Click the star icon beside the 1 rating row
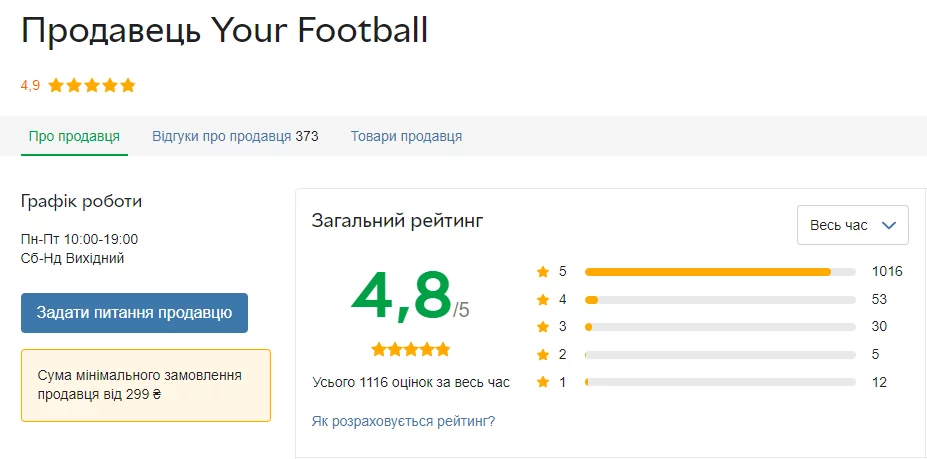 [543, 381]
